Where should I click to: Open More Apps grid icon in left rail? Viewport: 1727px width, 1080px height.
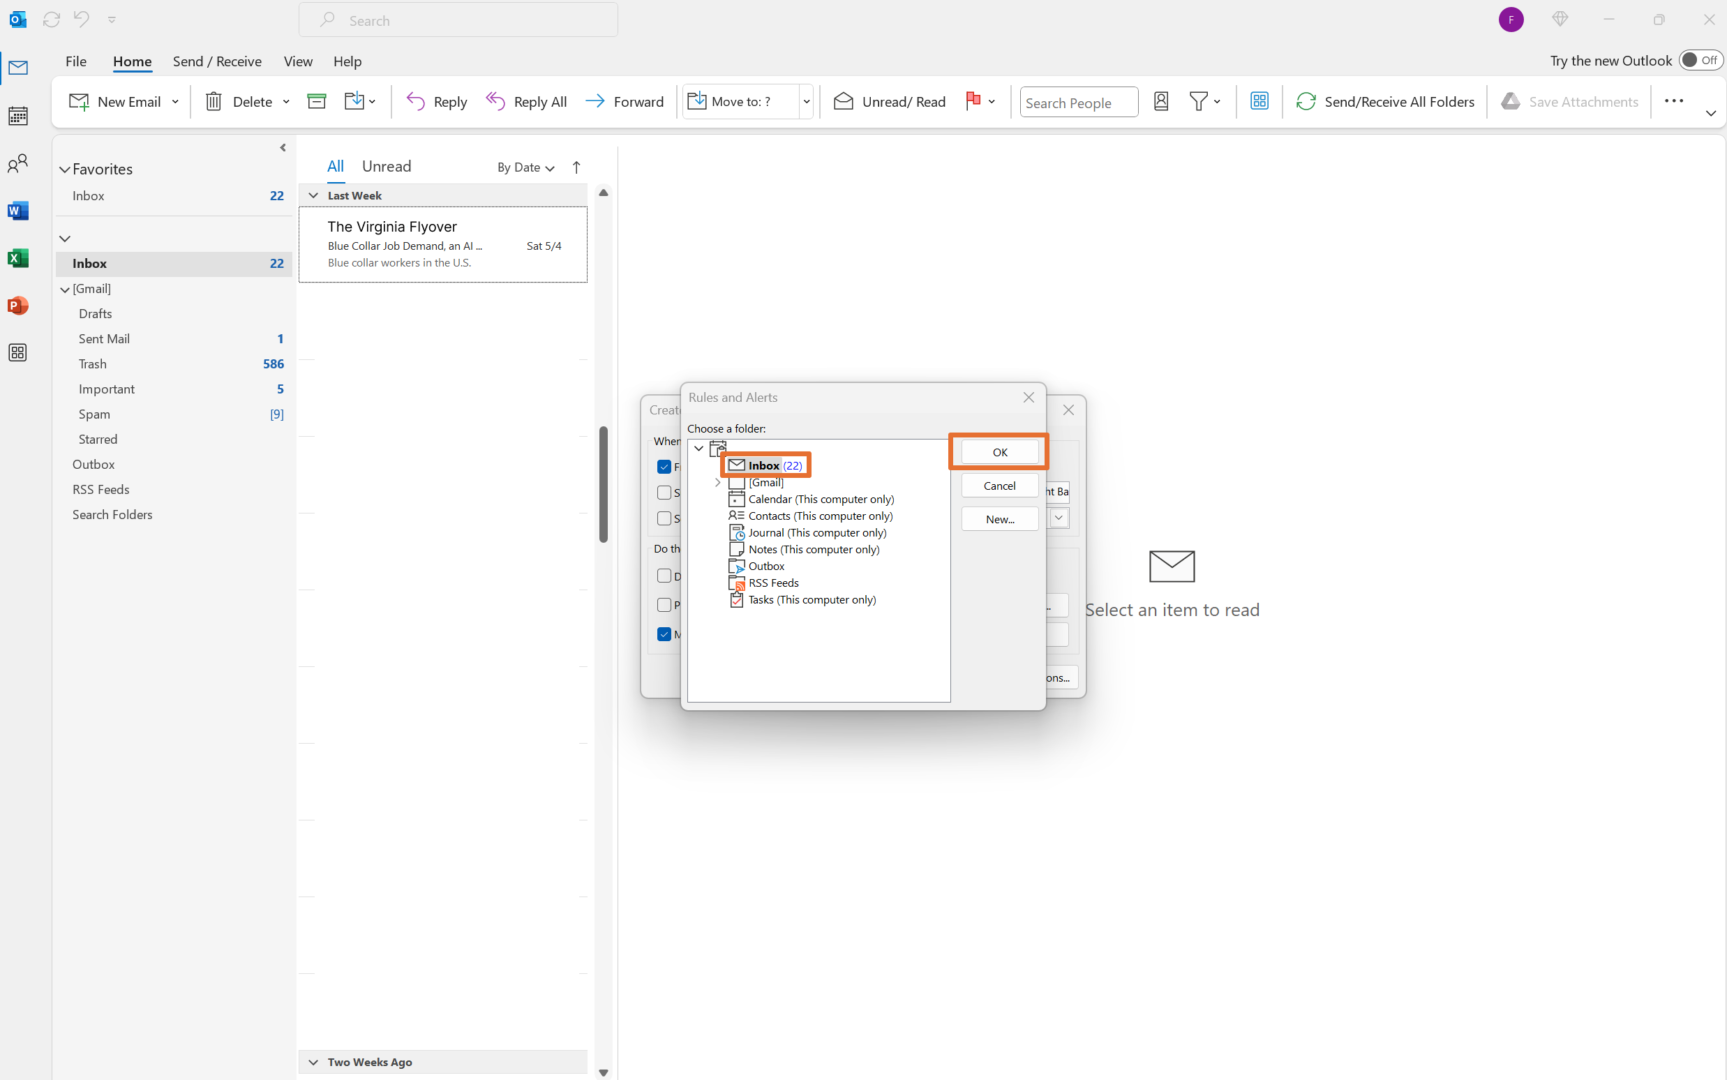(x=18, y=353)
